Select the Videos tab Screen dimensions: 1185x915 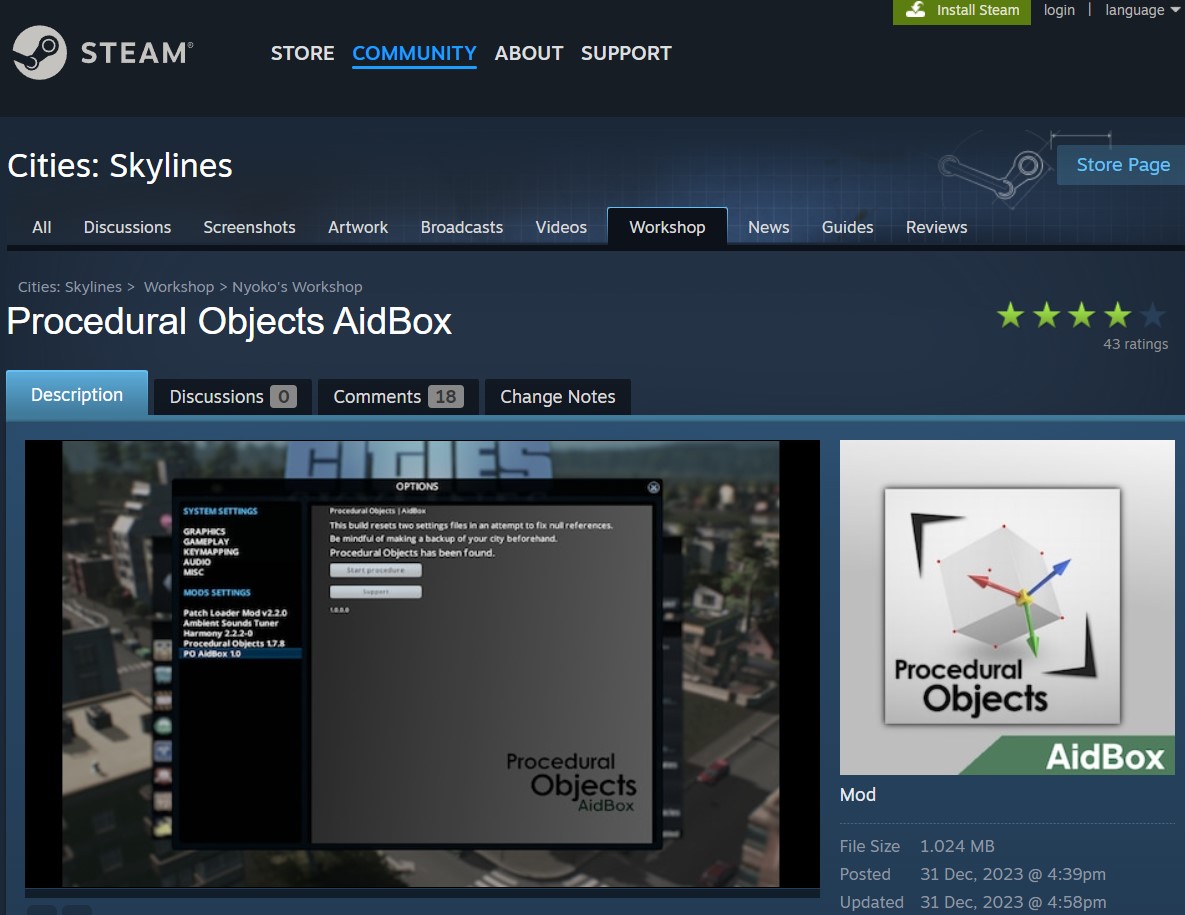tap(561, 227)
